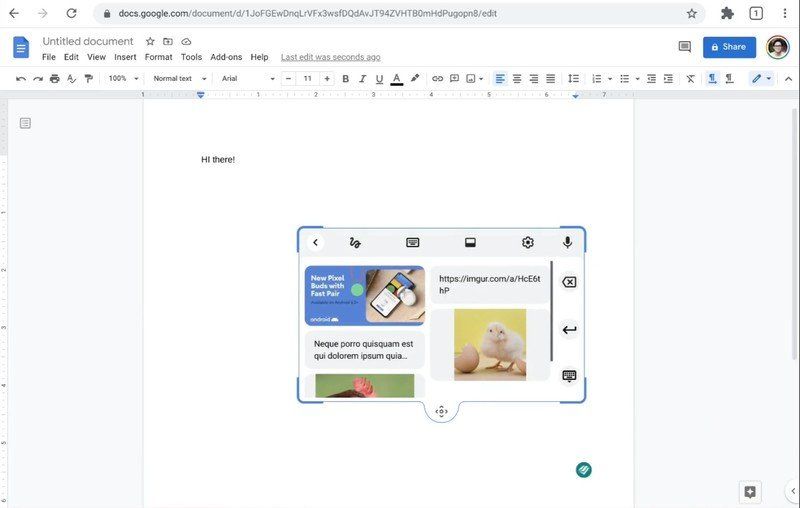800x508 pixels.
Task: Click the Redo icon in toolbar
Action: pyautogui.click(x=38, y=79)
